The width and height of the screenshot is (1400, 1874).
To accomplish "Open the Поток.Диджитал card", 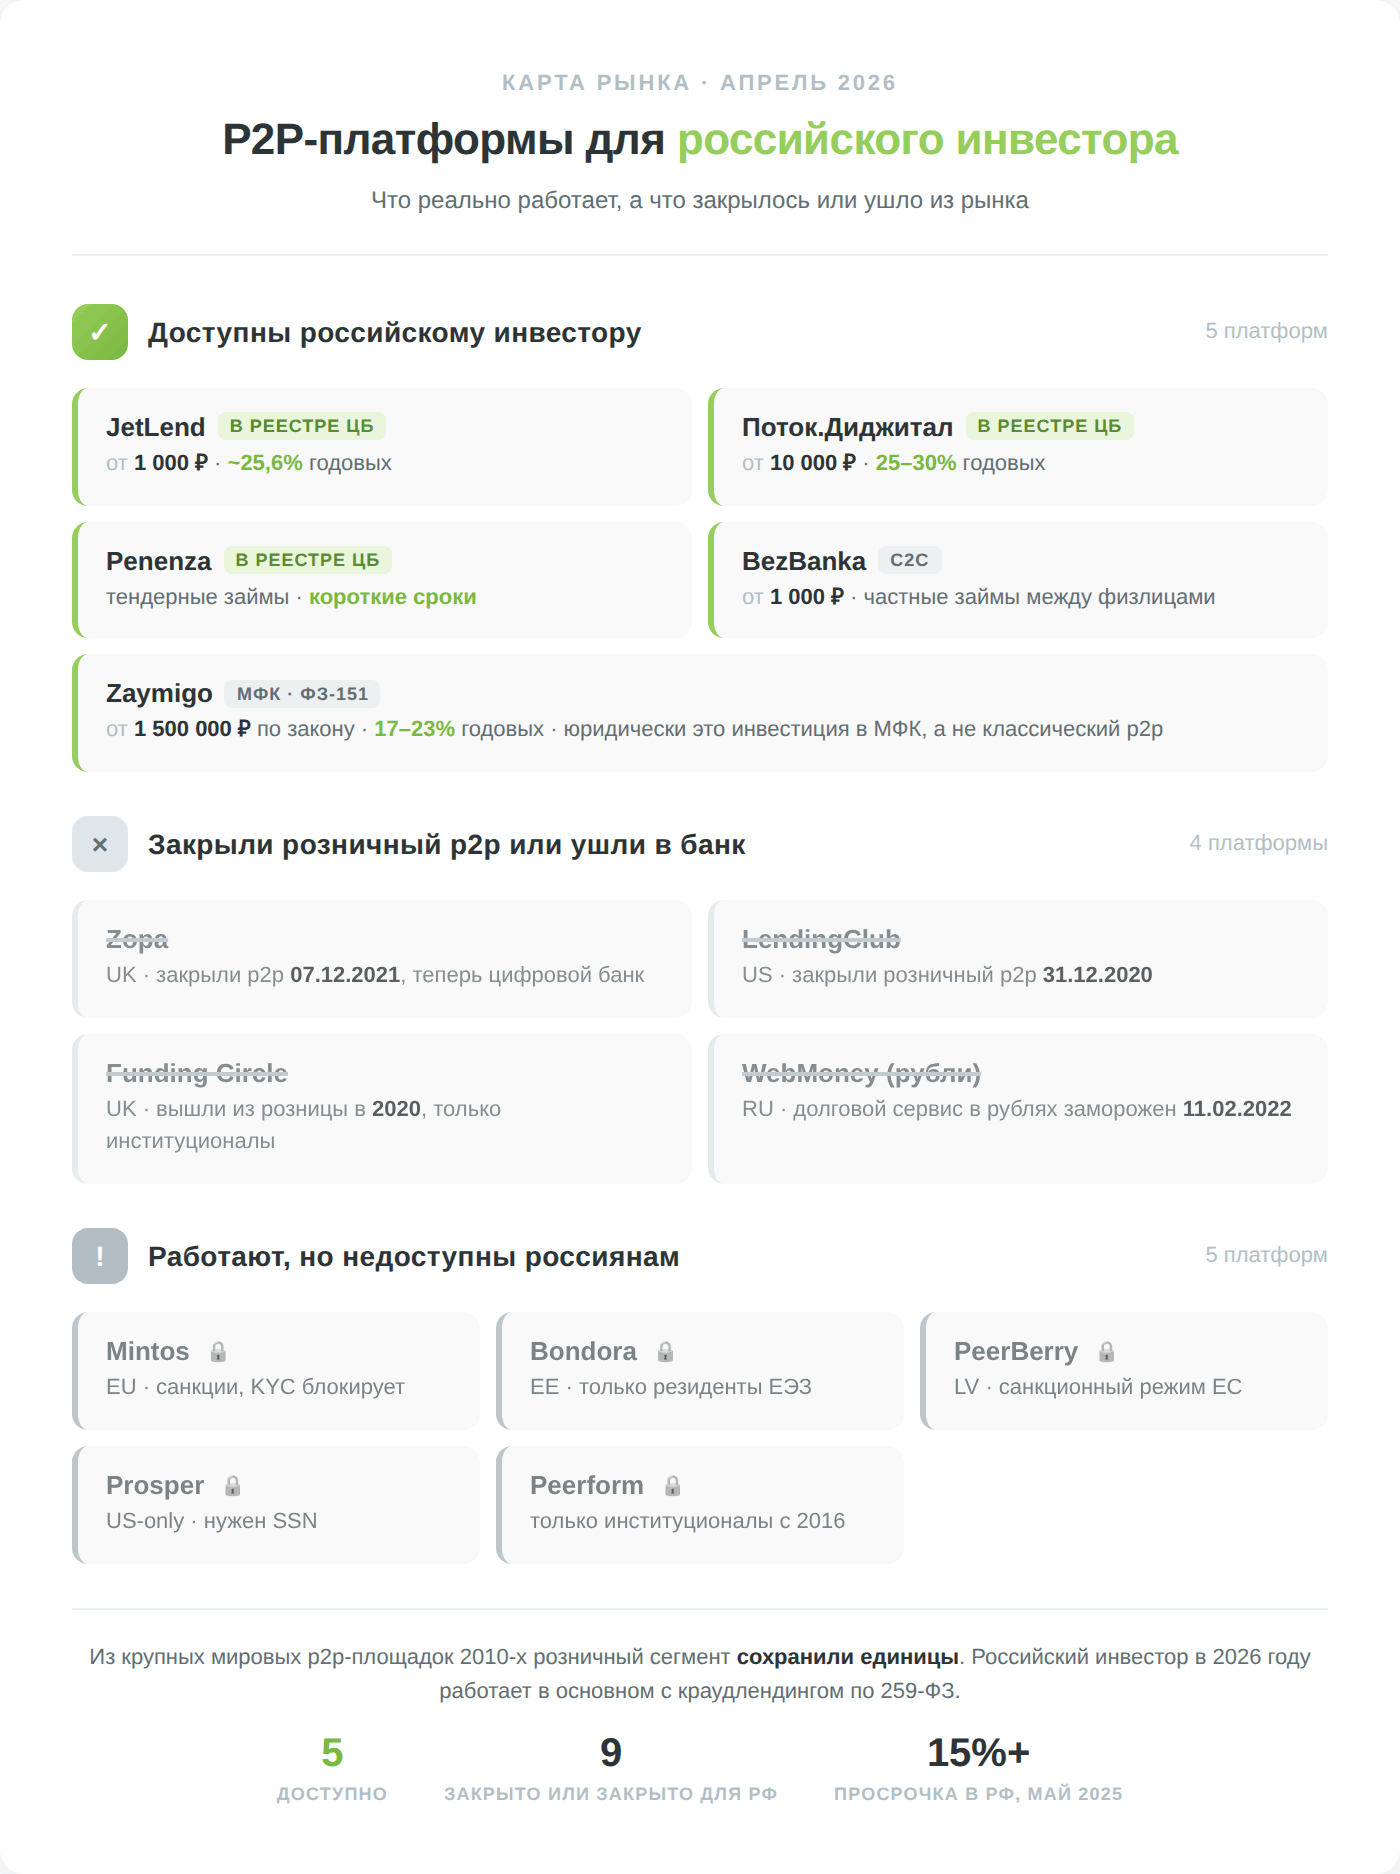I will pyautogui.click(x=1018, y=446).
